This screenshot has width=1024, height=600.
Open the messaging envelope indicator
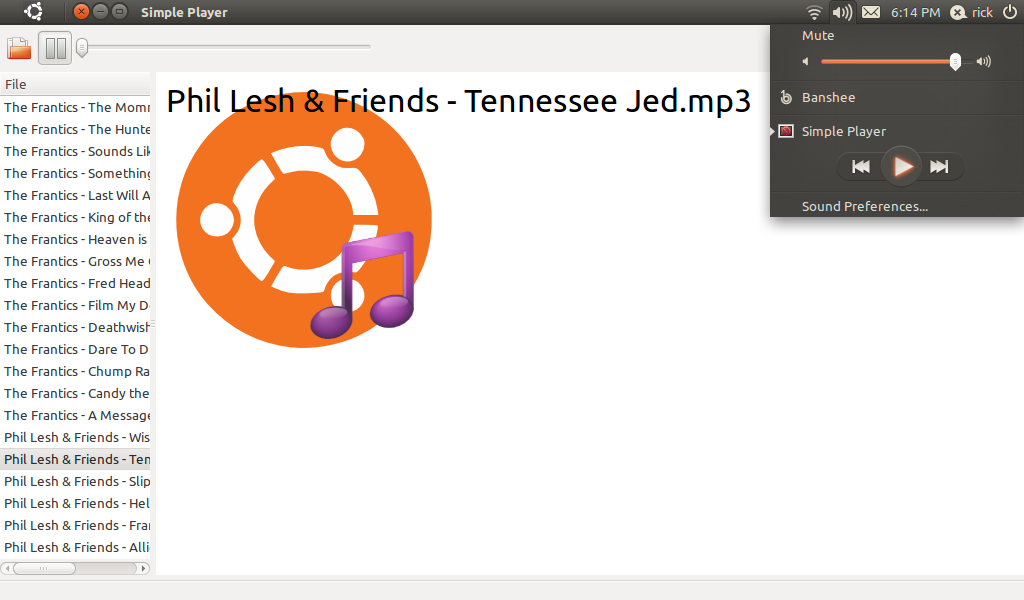click(x=871, y=12)
